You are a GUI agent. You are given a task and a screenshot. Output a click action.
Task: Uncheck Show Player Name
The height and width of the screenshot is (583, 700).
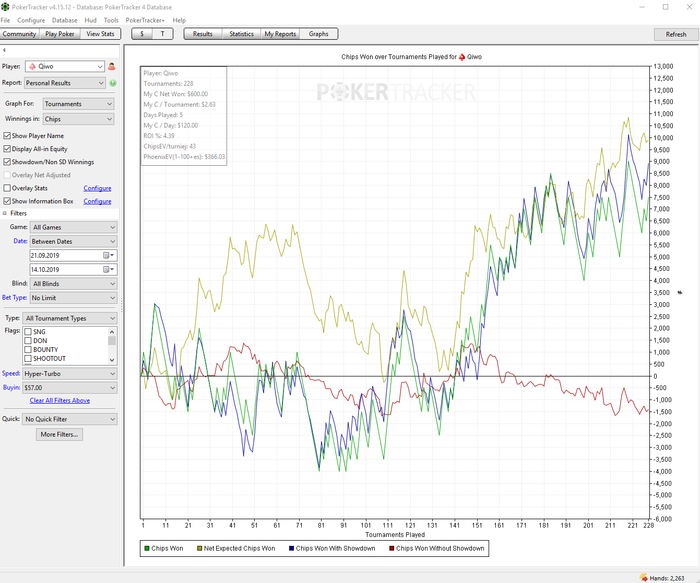(x=8, y=136)
